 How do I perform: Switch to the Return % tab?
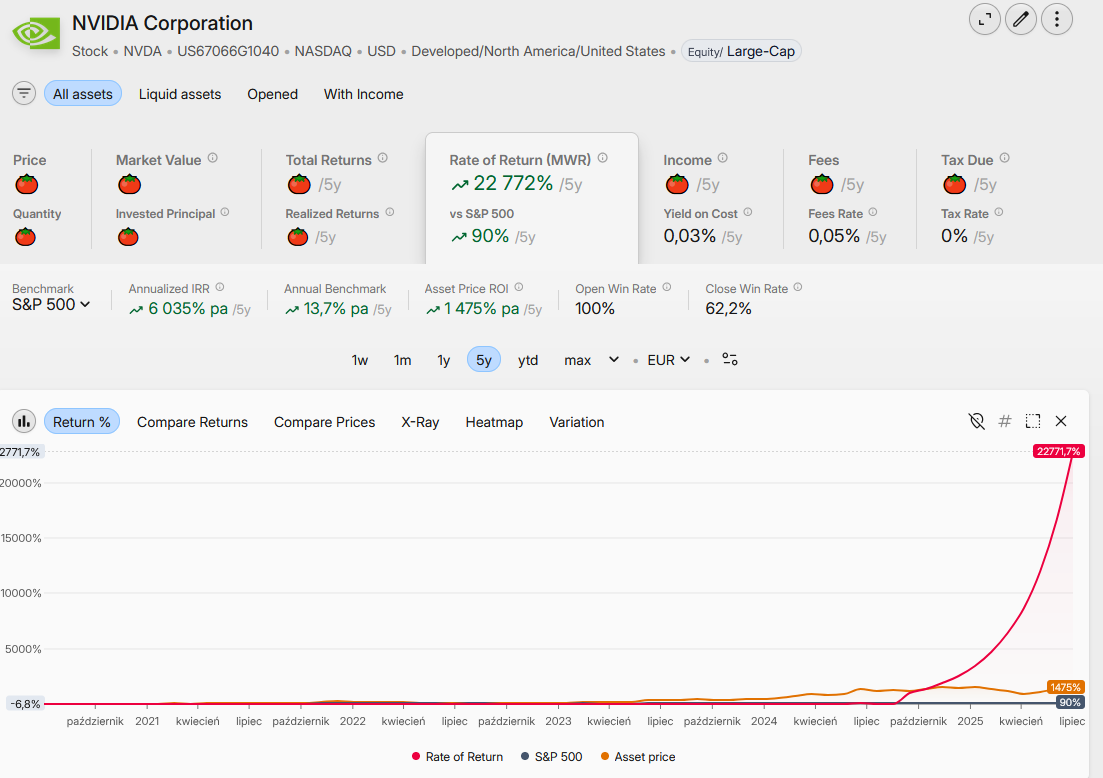coord(82,421)
